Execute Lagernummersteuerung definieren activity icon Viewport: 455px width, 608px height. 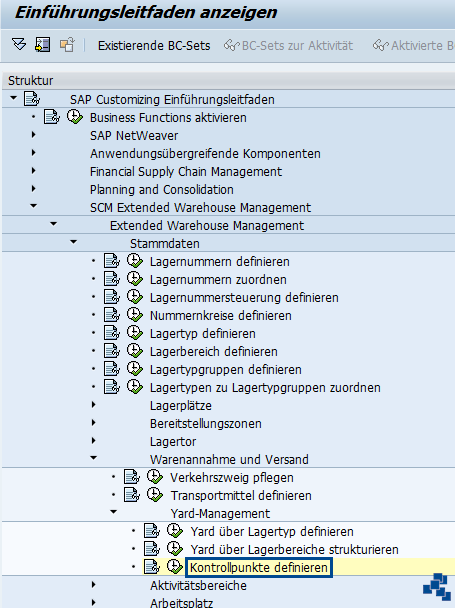pyautogui.click(x=135, y=297)
